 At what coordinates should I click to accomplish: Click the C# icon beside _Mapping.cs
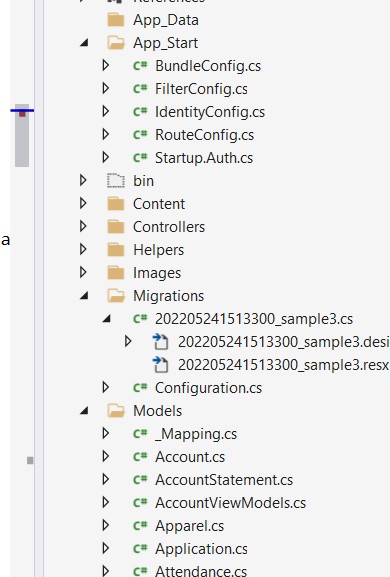coord(140,433)
